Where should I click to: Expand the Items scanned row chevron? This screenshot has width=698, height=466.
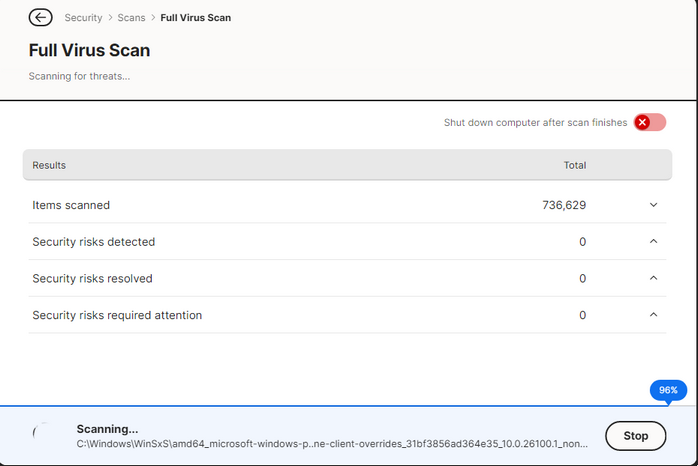[653, 205]
